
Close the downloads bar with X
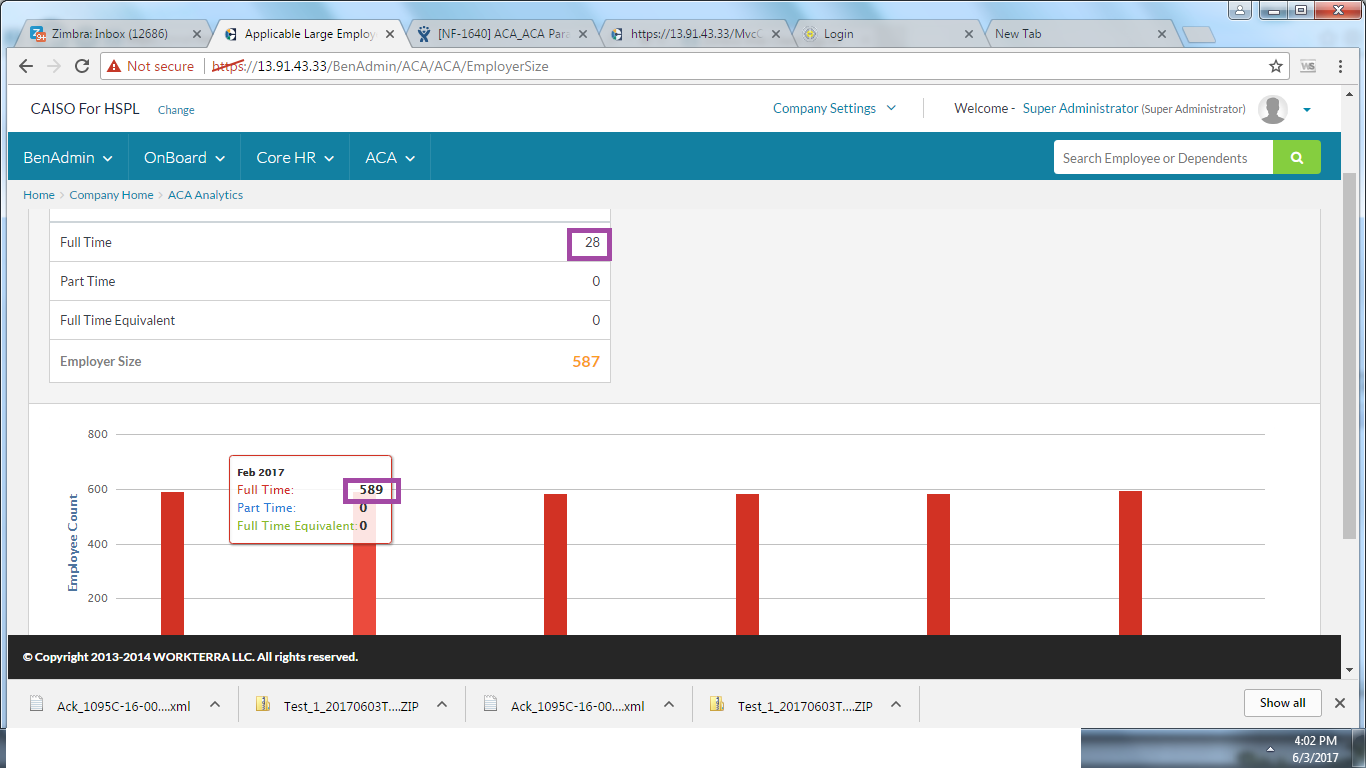click(x=1340, y=703)
